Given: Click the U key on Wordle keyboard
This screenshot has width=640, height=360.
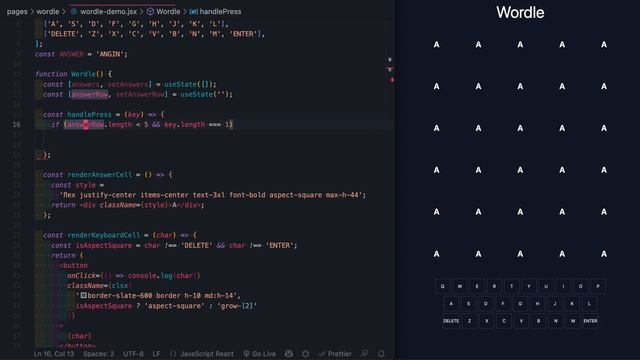Looking at the screenshot, I should [x=546, y=286].
